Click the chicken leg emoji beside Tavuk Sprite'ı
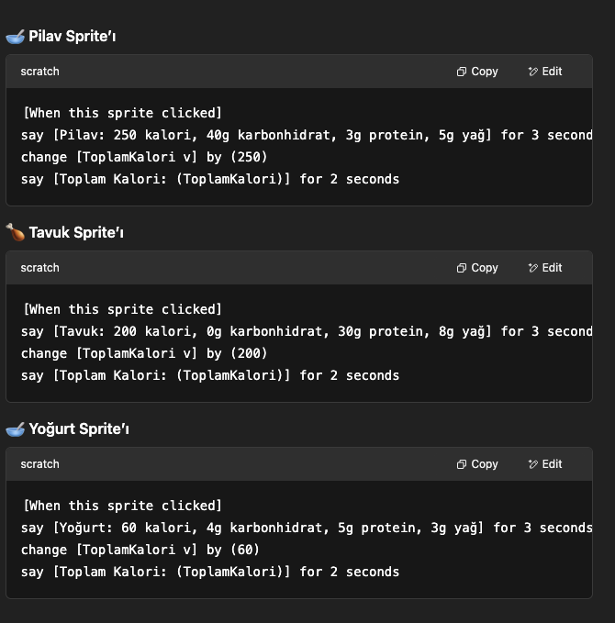Screen dimensions: 616x625 point(15,232)
